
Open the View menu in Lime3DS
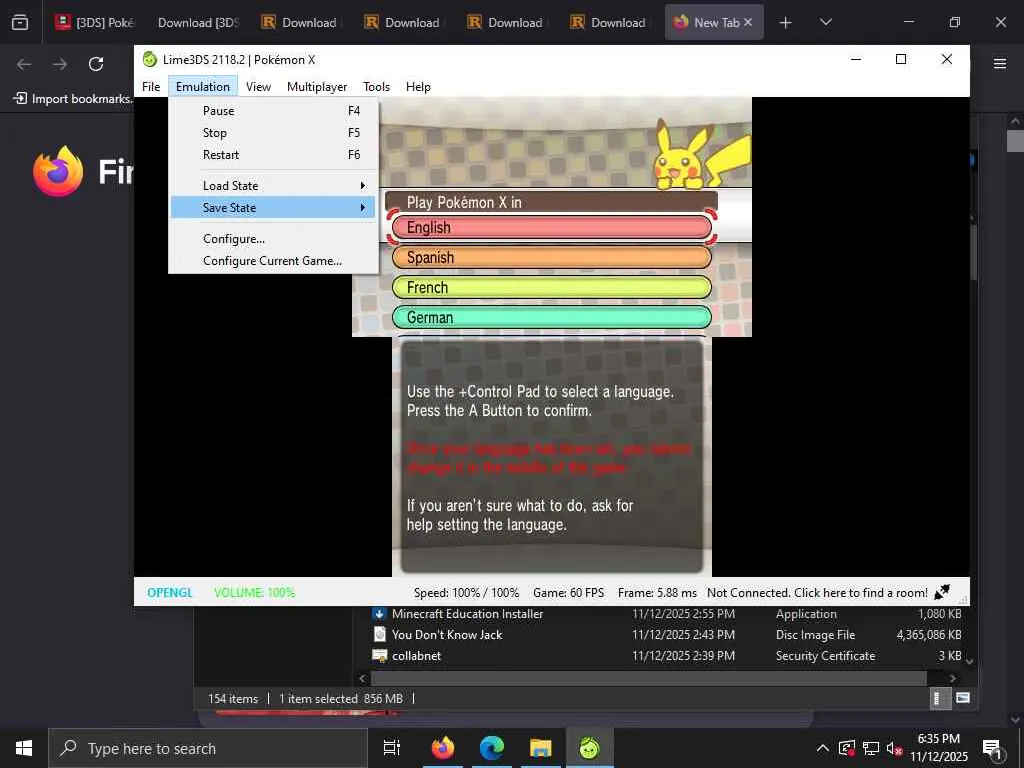pyautogui.click(x=258, y=87)
